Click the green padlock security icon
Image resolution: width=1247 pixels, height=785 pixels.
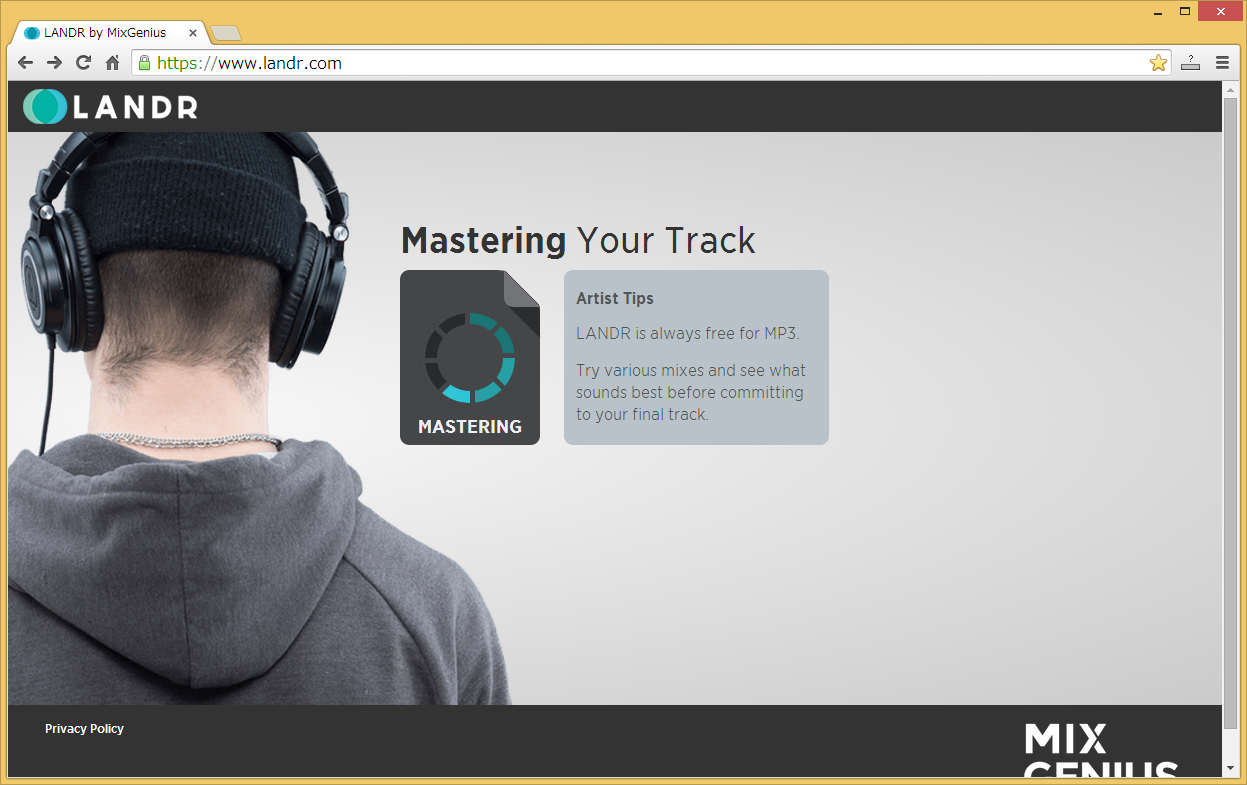click(x=145, y=63)
